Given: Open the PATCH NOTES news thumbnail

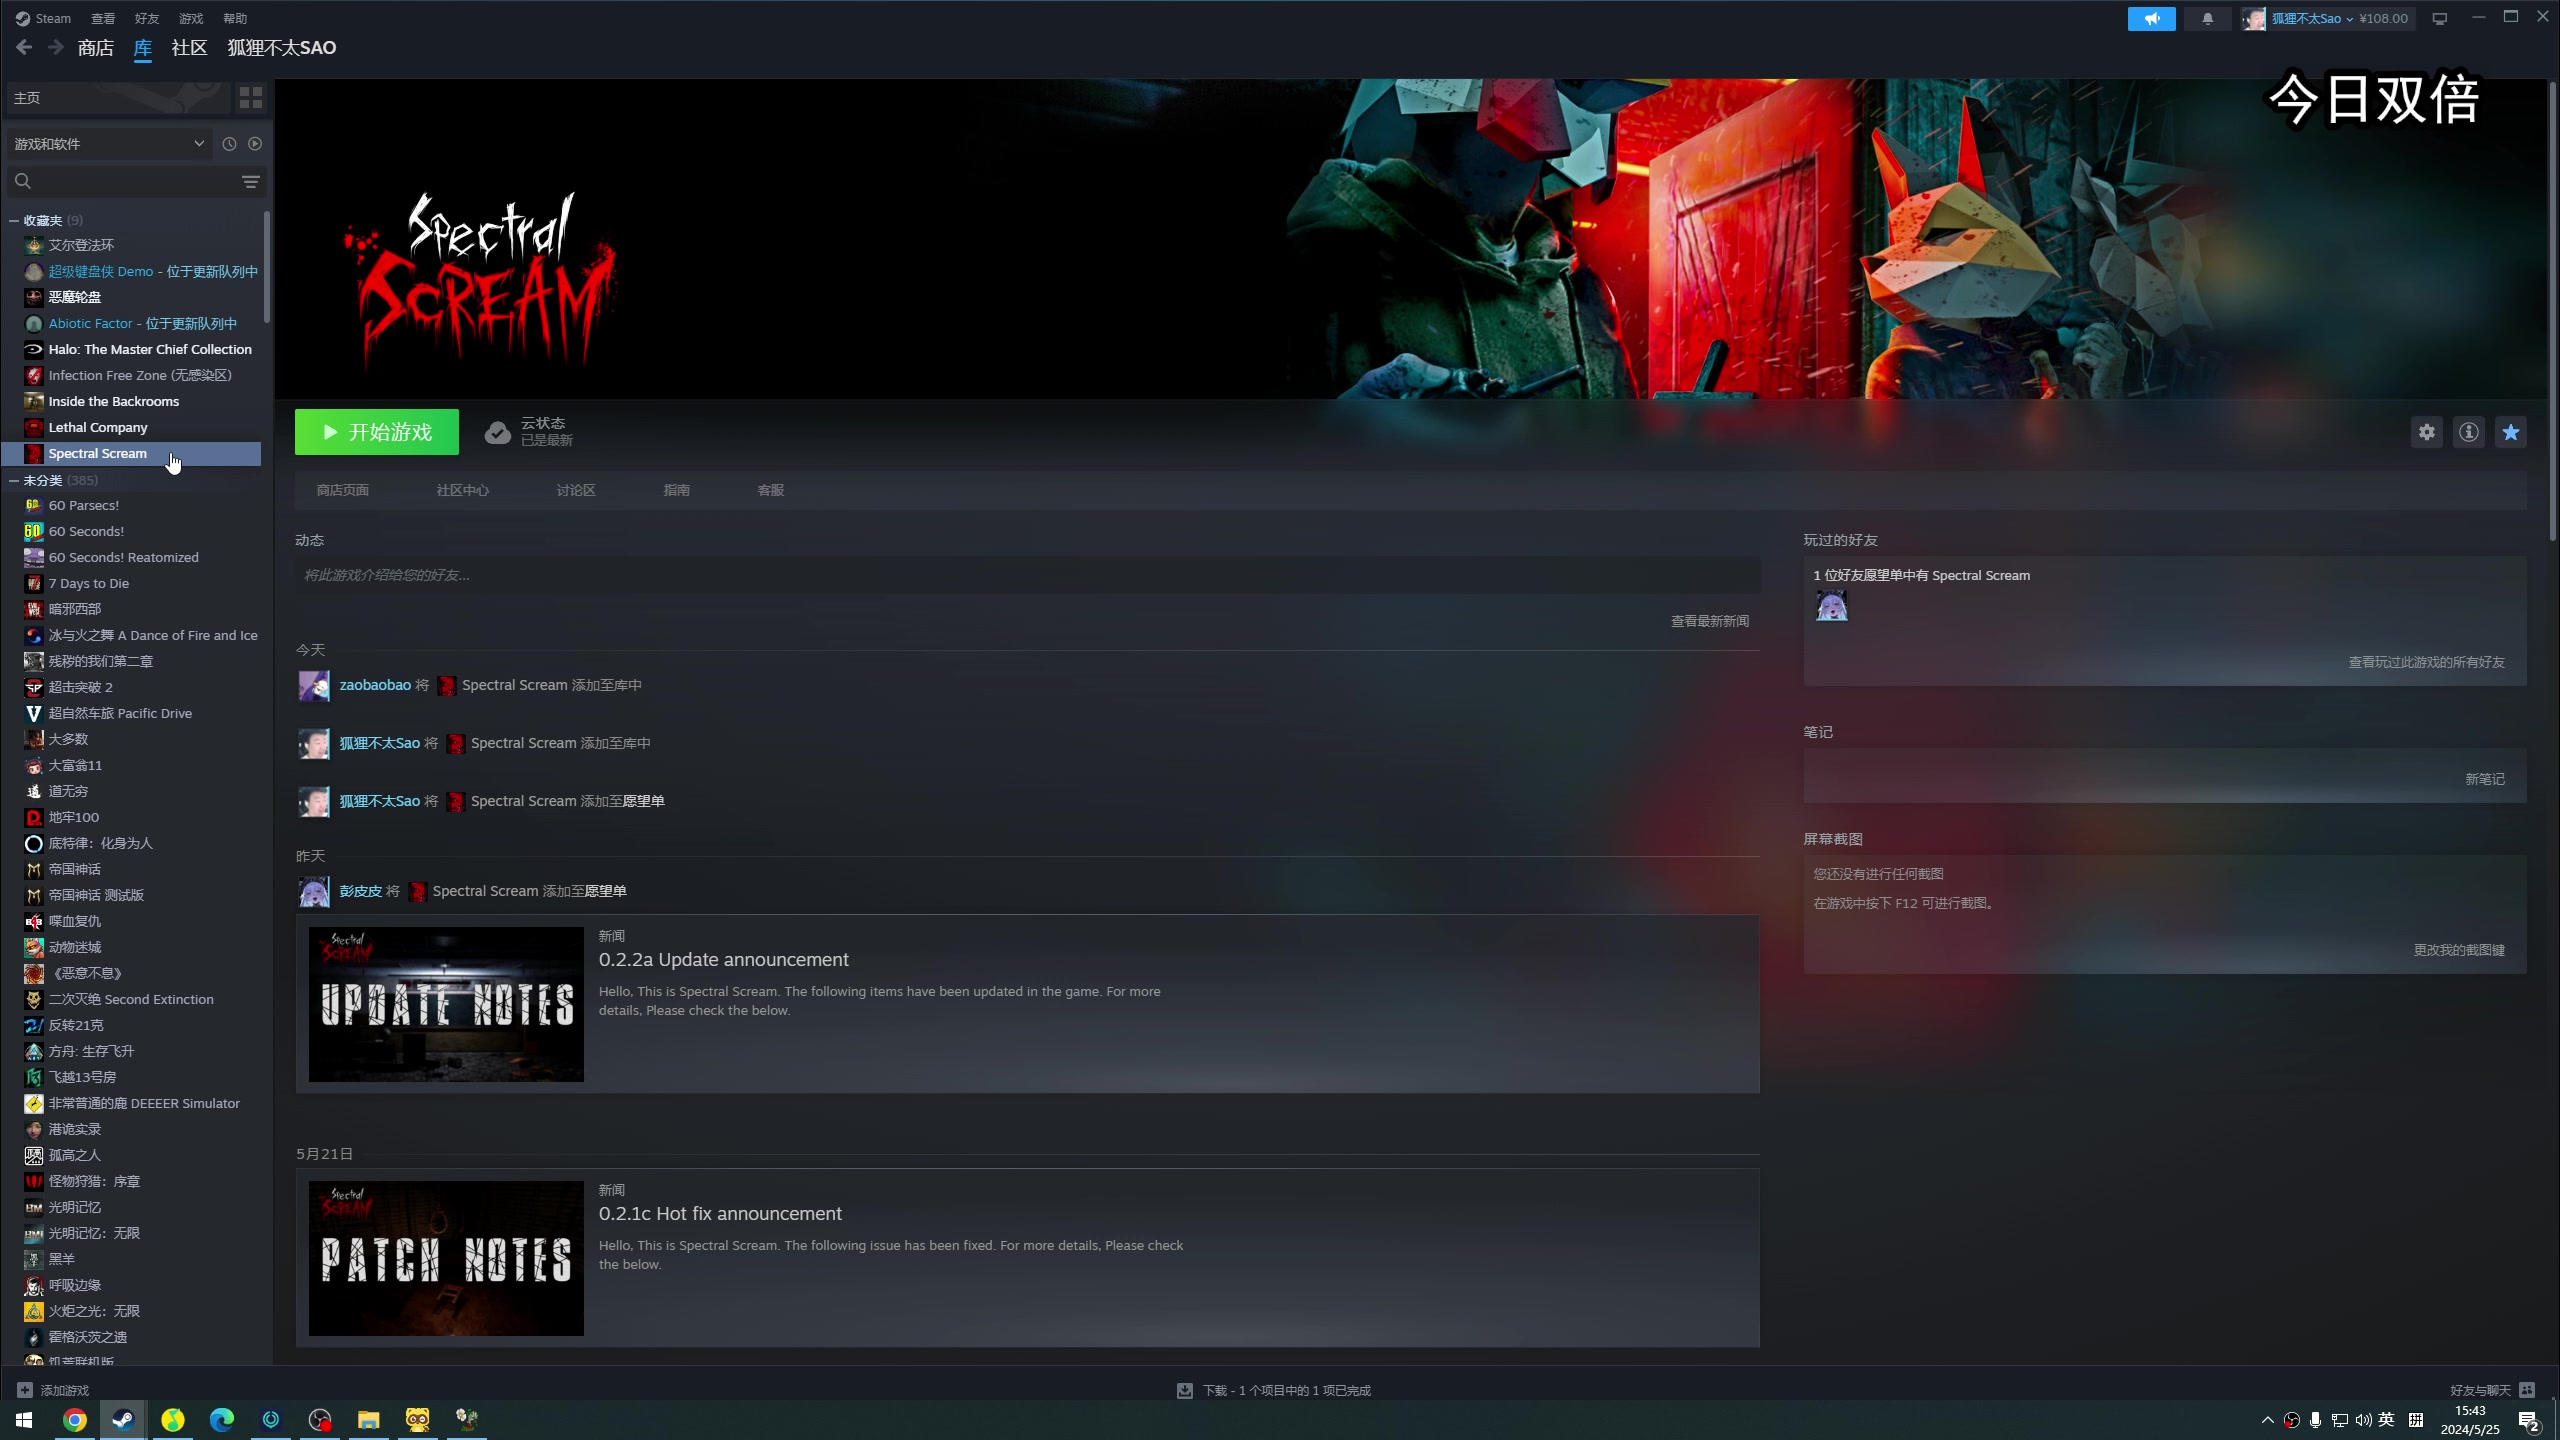Looking at the screenshot, I should click(x=446, y=1258).
